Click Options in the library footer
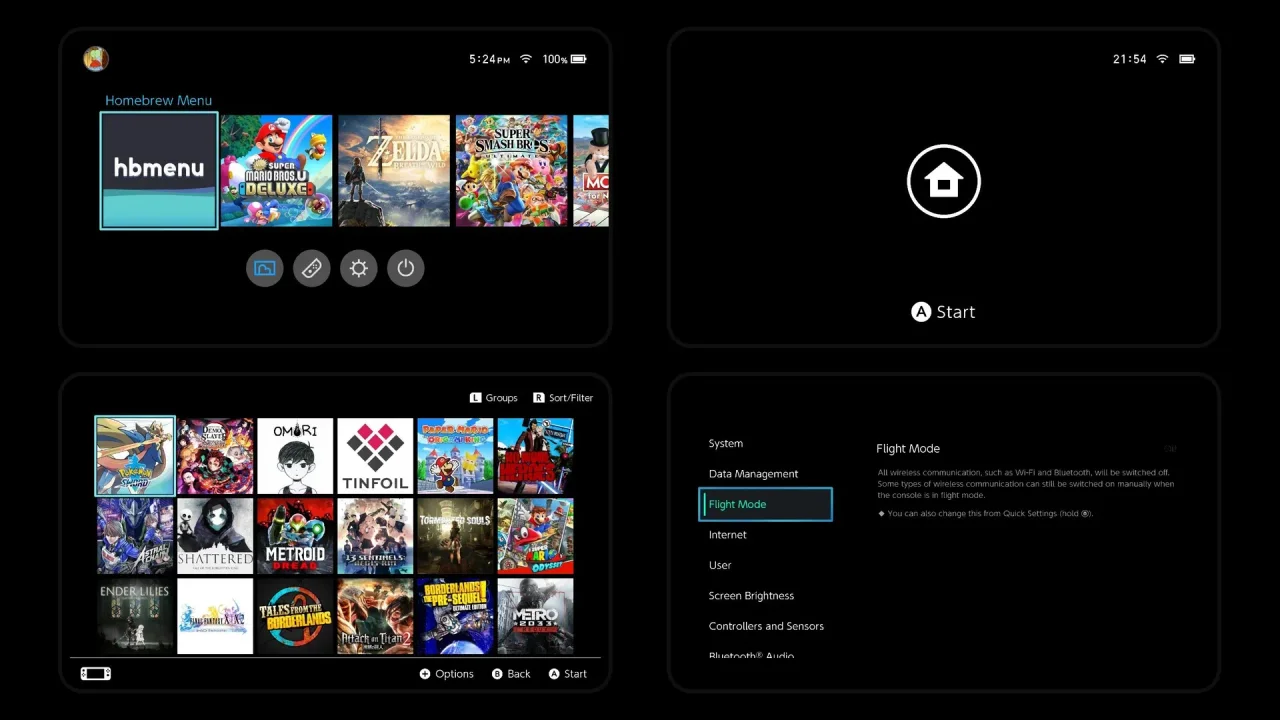Viewport: 1280px width, 720px height. [x=447, y=674]
